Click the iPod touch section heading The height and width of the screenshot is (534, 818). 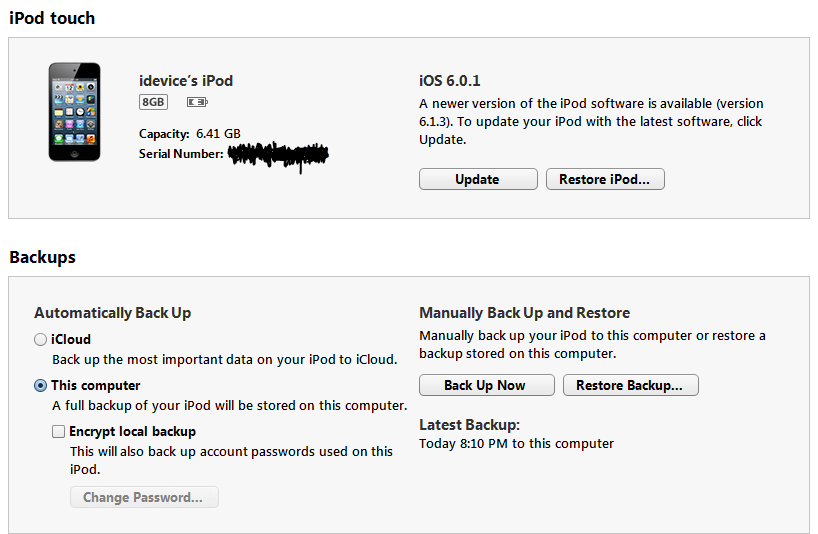[x=52, y=18]
